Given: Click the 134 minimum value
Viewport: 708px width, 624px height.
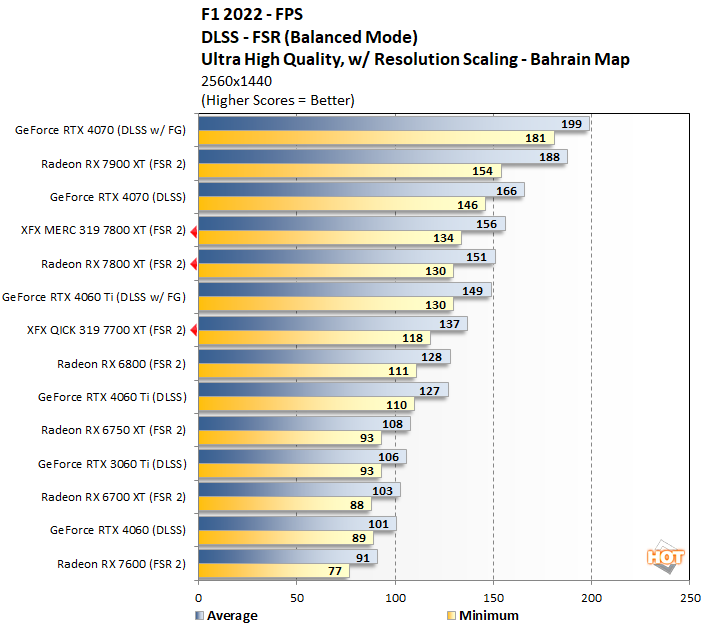Looking at the screenshot, I should [x=443, y=238].
